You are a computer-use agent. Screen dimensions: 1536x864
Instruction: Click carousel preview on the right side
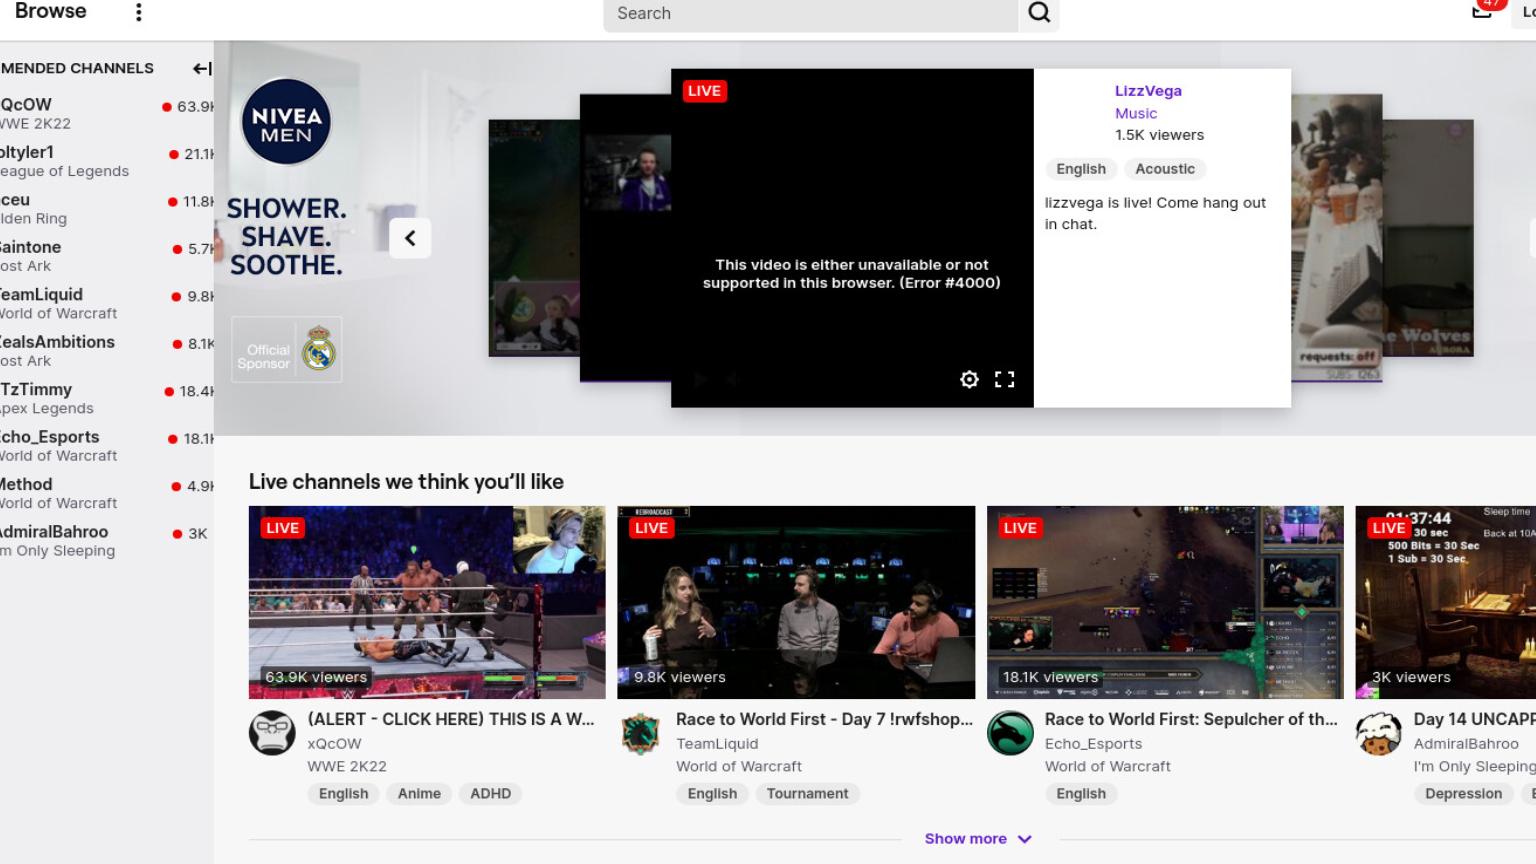click(x=1337, y=237)
